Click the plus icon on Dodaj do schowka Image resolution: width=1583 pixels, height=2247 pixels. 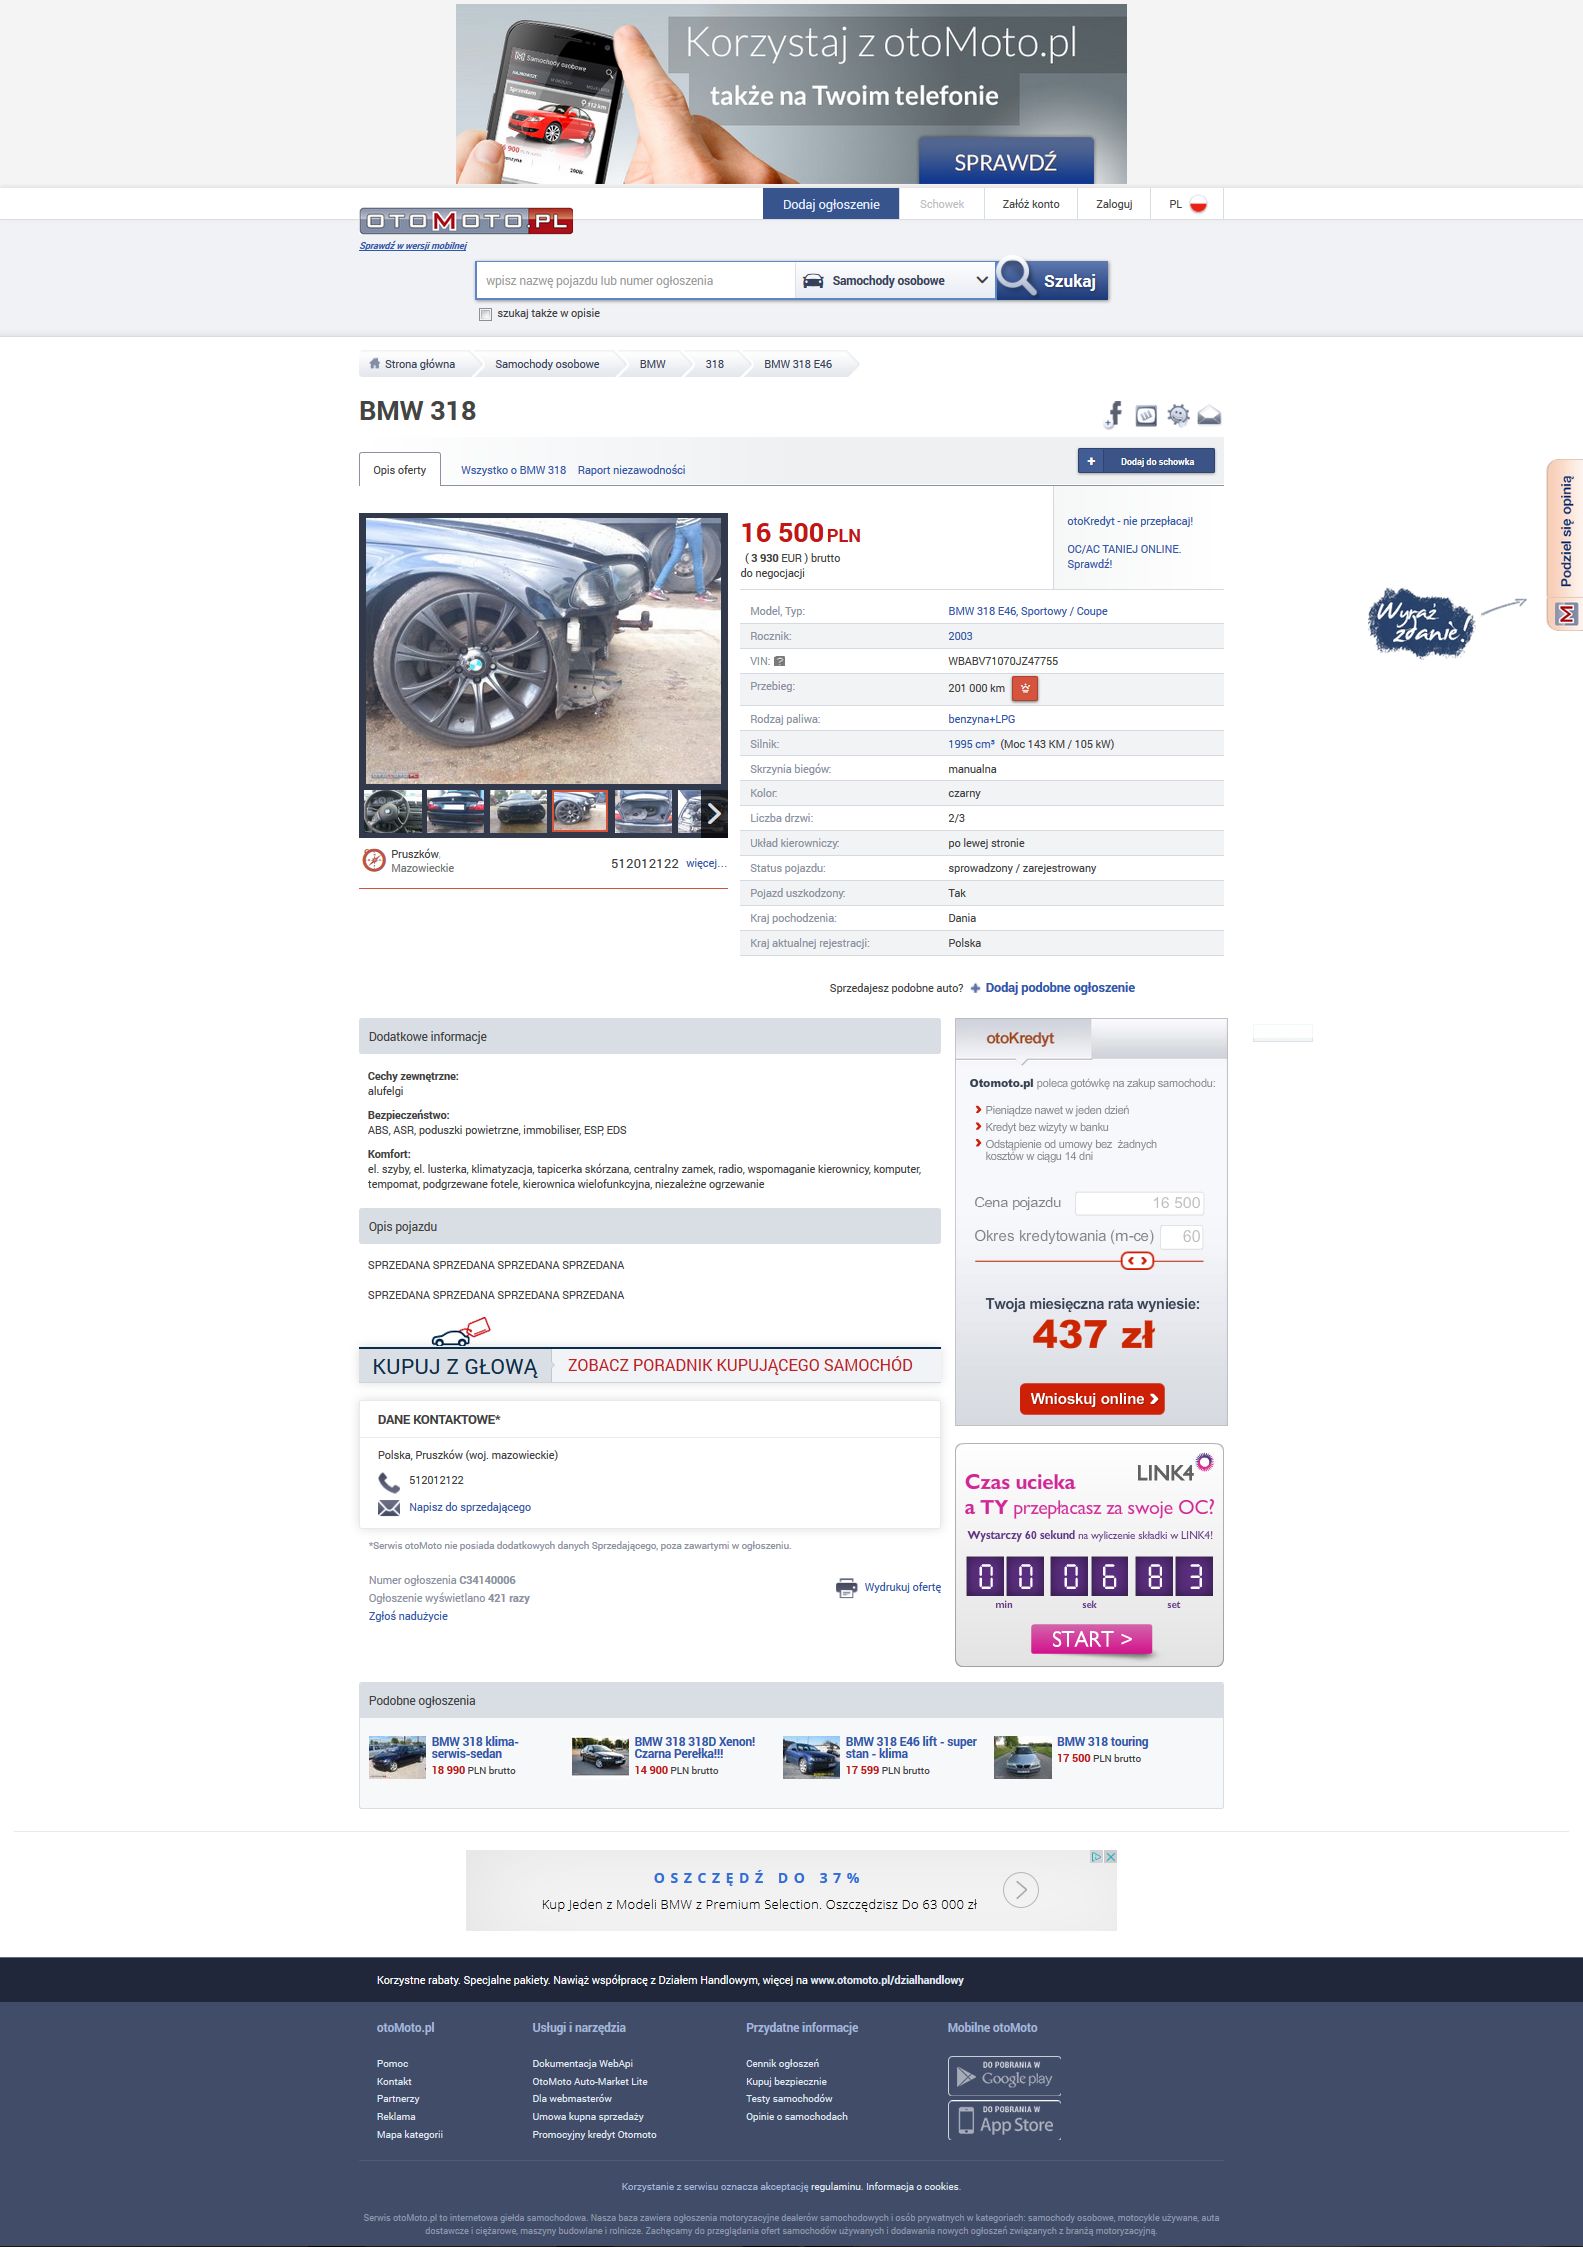[x=1091, y=462]
